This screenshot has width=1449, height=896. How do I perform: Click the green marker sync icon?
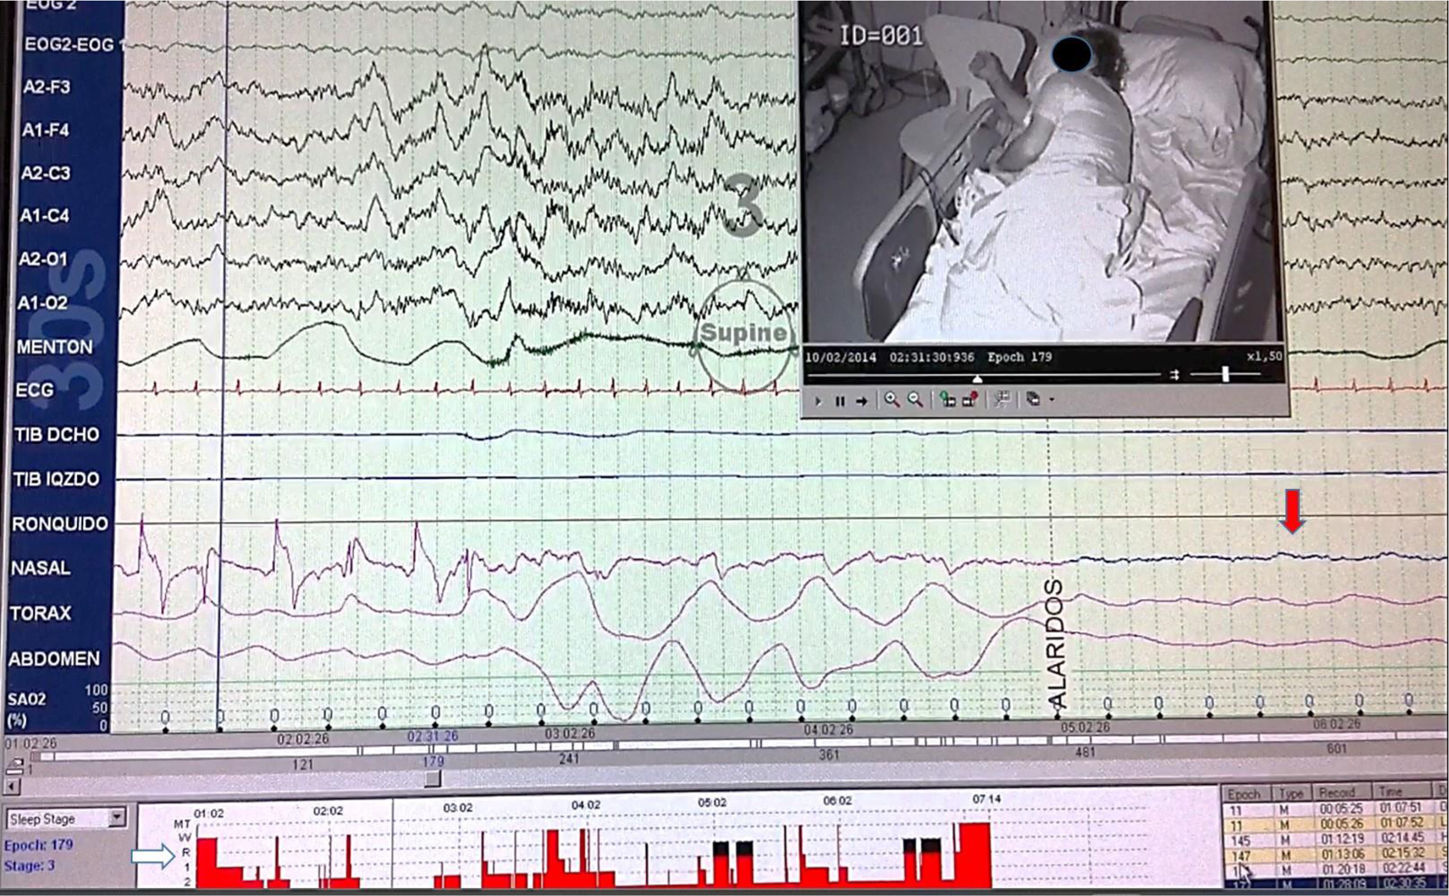tap(946, 400)
